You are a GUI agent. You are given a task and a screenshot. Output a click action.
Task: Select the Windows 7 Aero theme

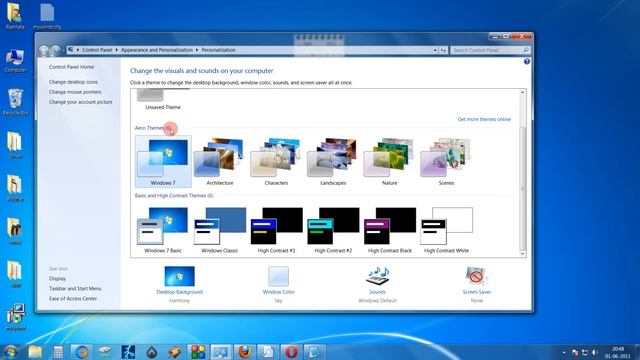click(163, 162)
